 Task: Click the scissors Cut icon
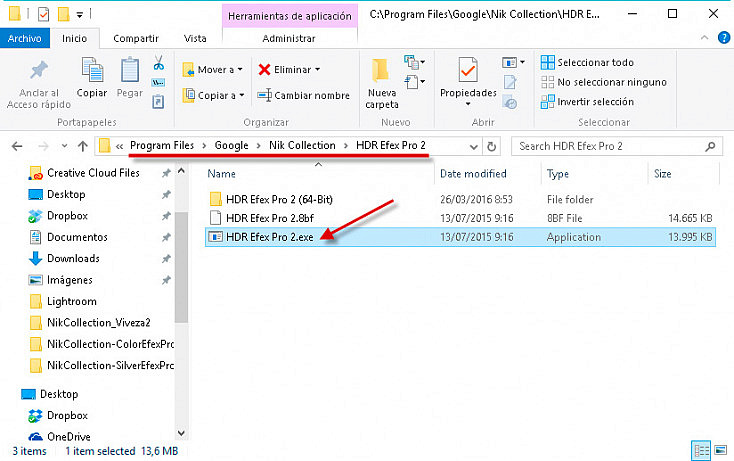click(159, 63)
